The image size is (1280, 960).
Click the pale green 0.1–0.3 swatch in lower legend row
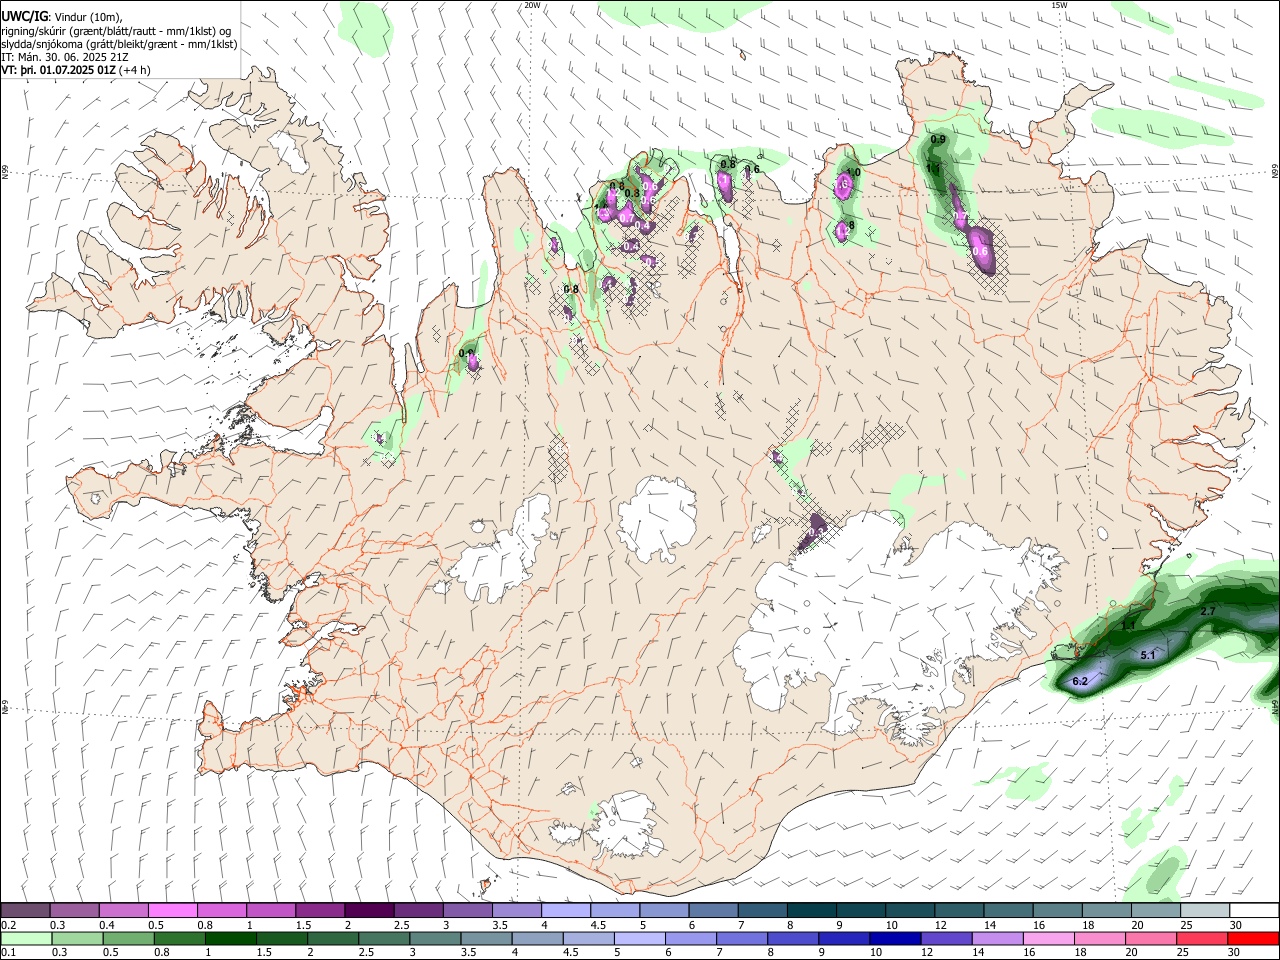pos(25,938)
